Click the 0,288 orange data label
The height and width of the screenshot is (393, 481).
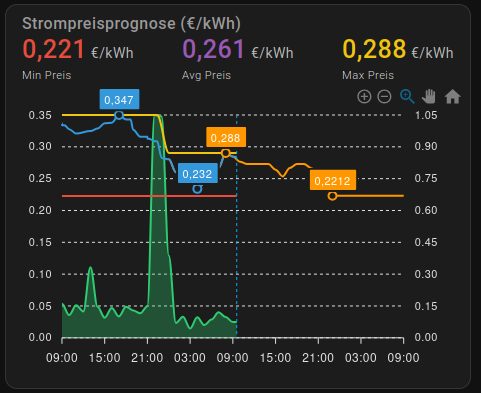226,137
